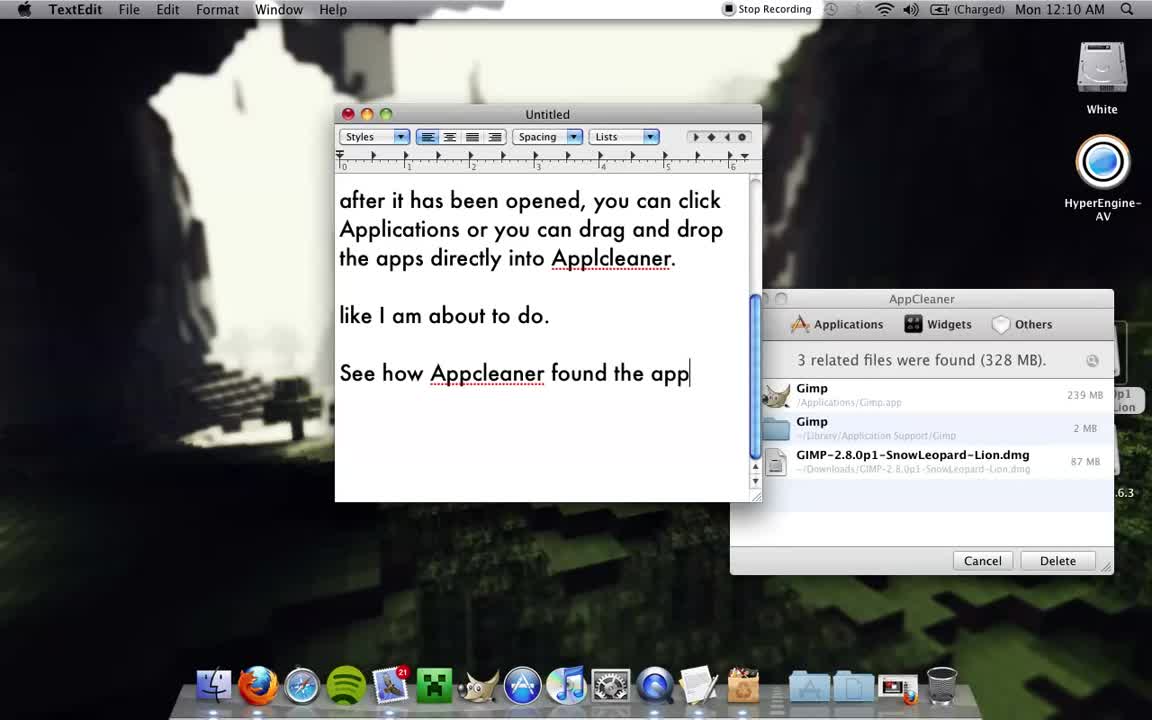Open AppCleaner from the dock
This screenshot has height=720, width=1152.
click(x=743, y=685)
